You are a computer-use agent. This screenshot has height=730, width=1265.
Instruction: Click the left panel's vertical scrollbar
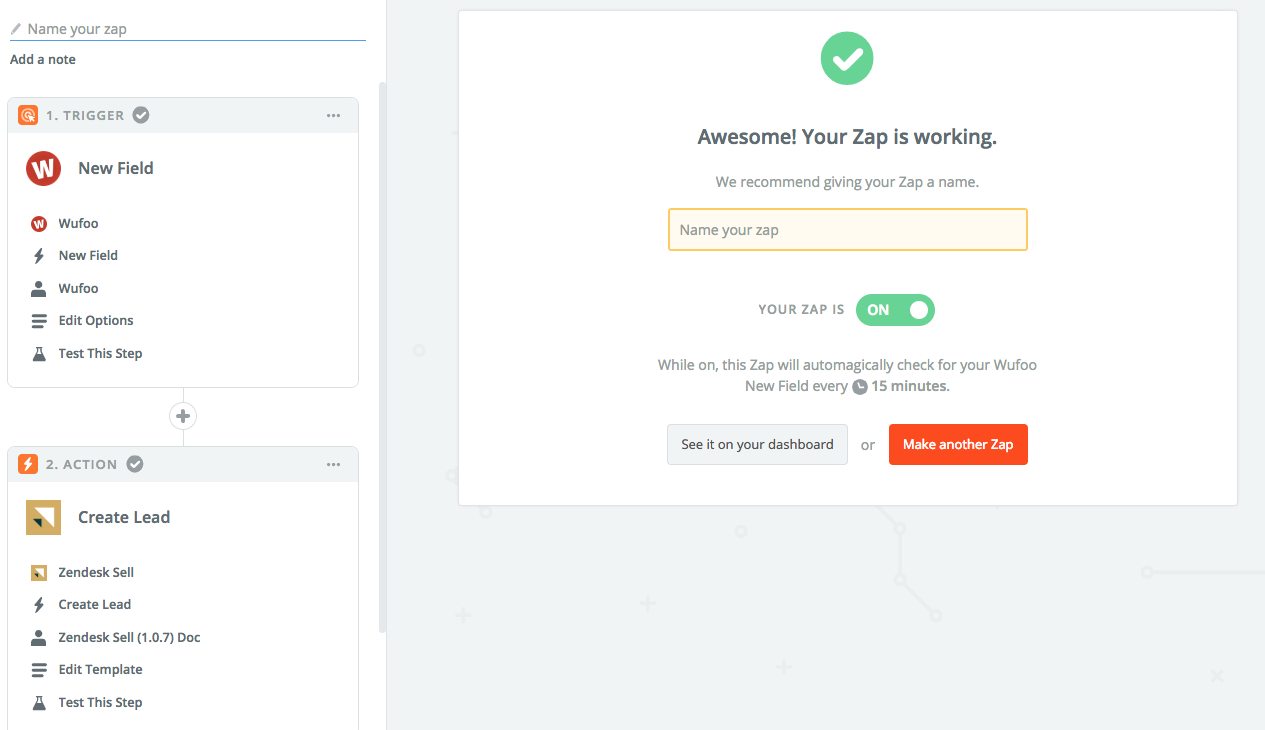(381, 350)
